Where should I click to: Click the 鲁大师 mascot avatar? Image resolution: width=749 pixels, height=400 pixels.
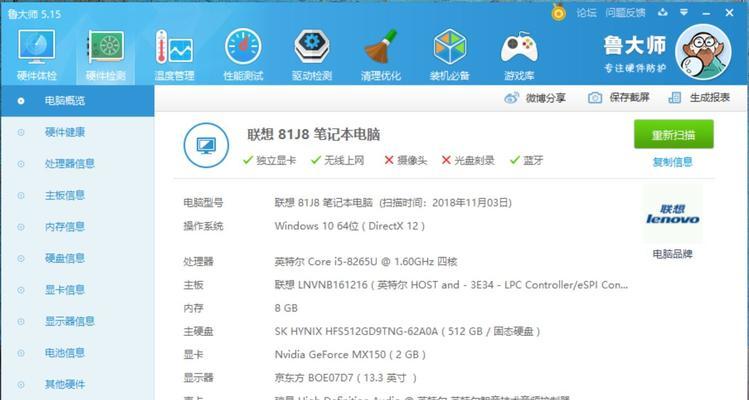703,52
